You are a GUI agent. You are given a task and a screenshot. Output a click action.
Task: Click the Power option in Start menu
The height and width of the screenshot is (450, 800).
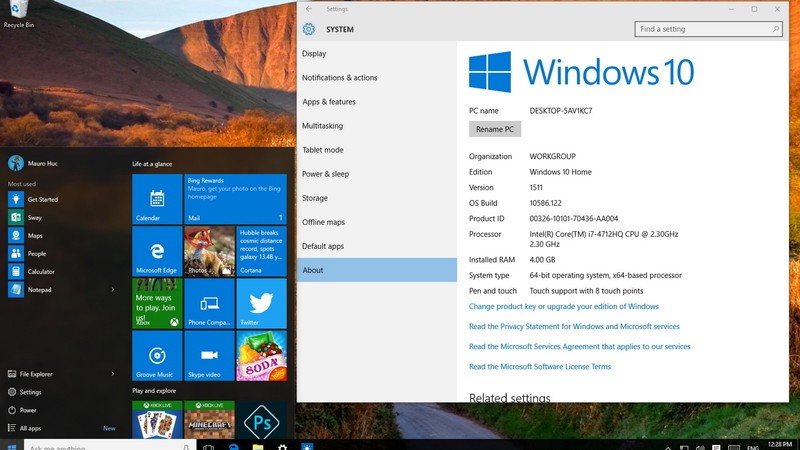22,410
